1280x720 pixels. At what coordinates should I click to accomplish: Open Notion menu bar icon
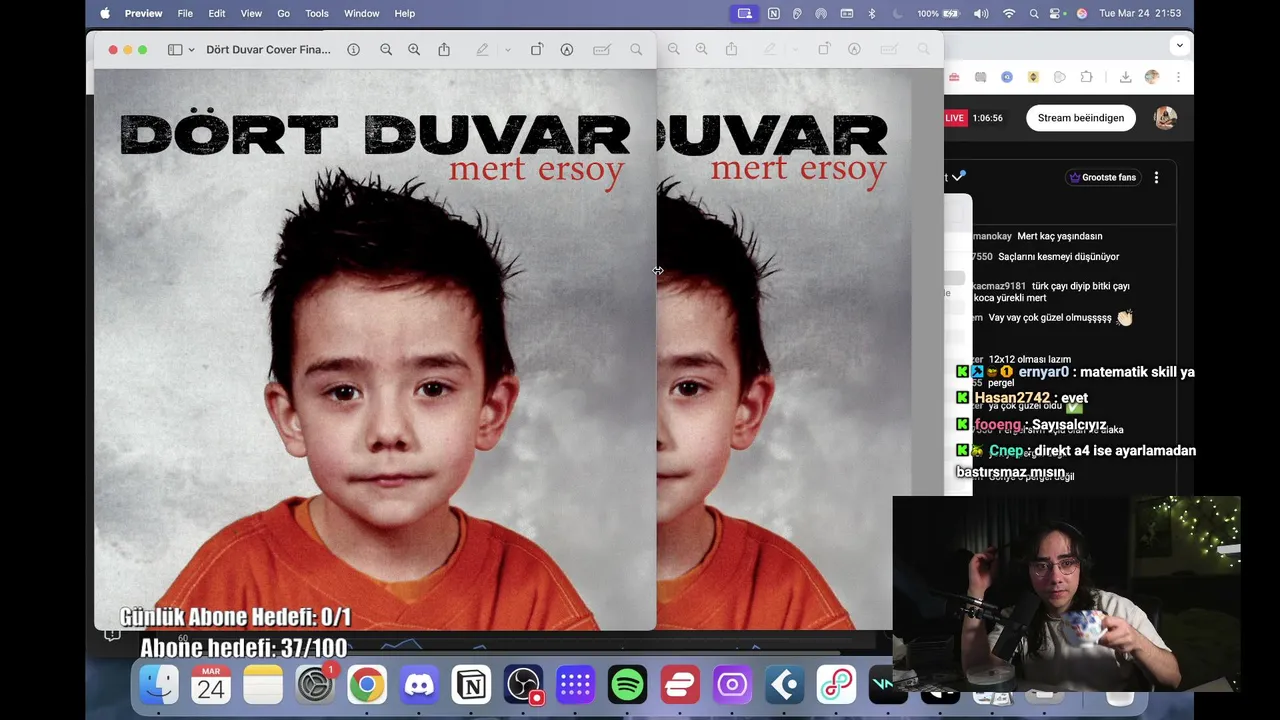[773, 13]
